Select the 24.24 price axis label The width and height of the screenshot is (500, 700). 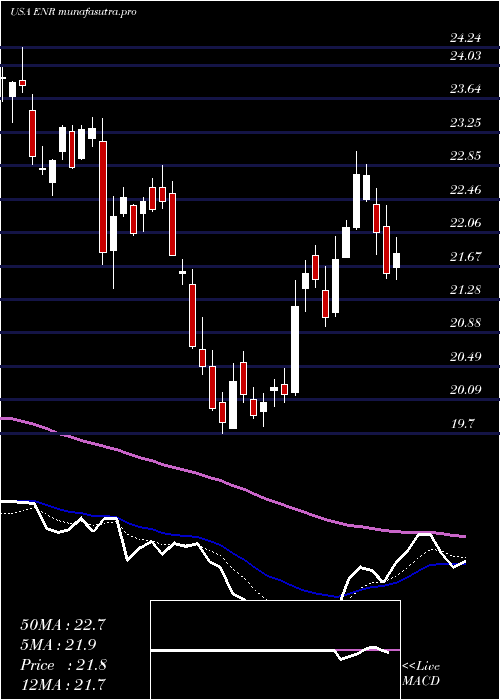click(x=465, y=38)
